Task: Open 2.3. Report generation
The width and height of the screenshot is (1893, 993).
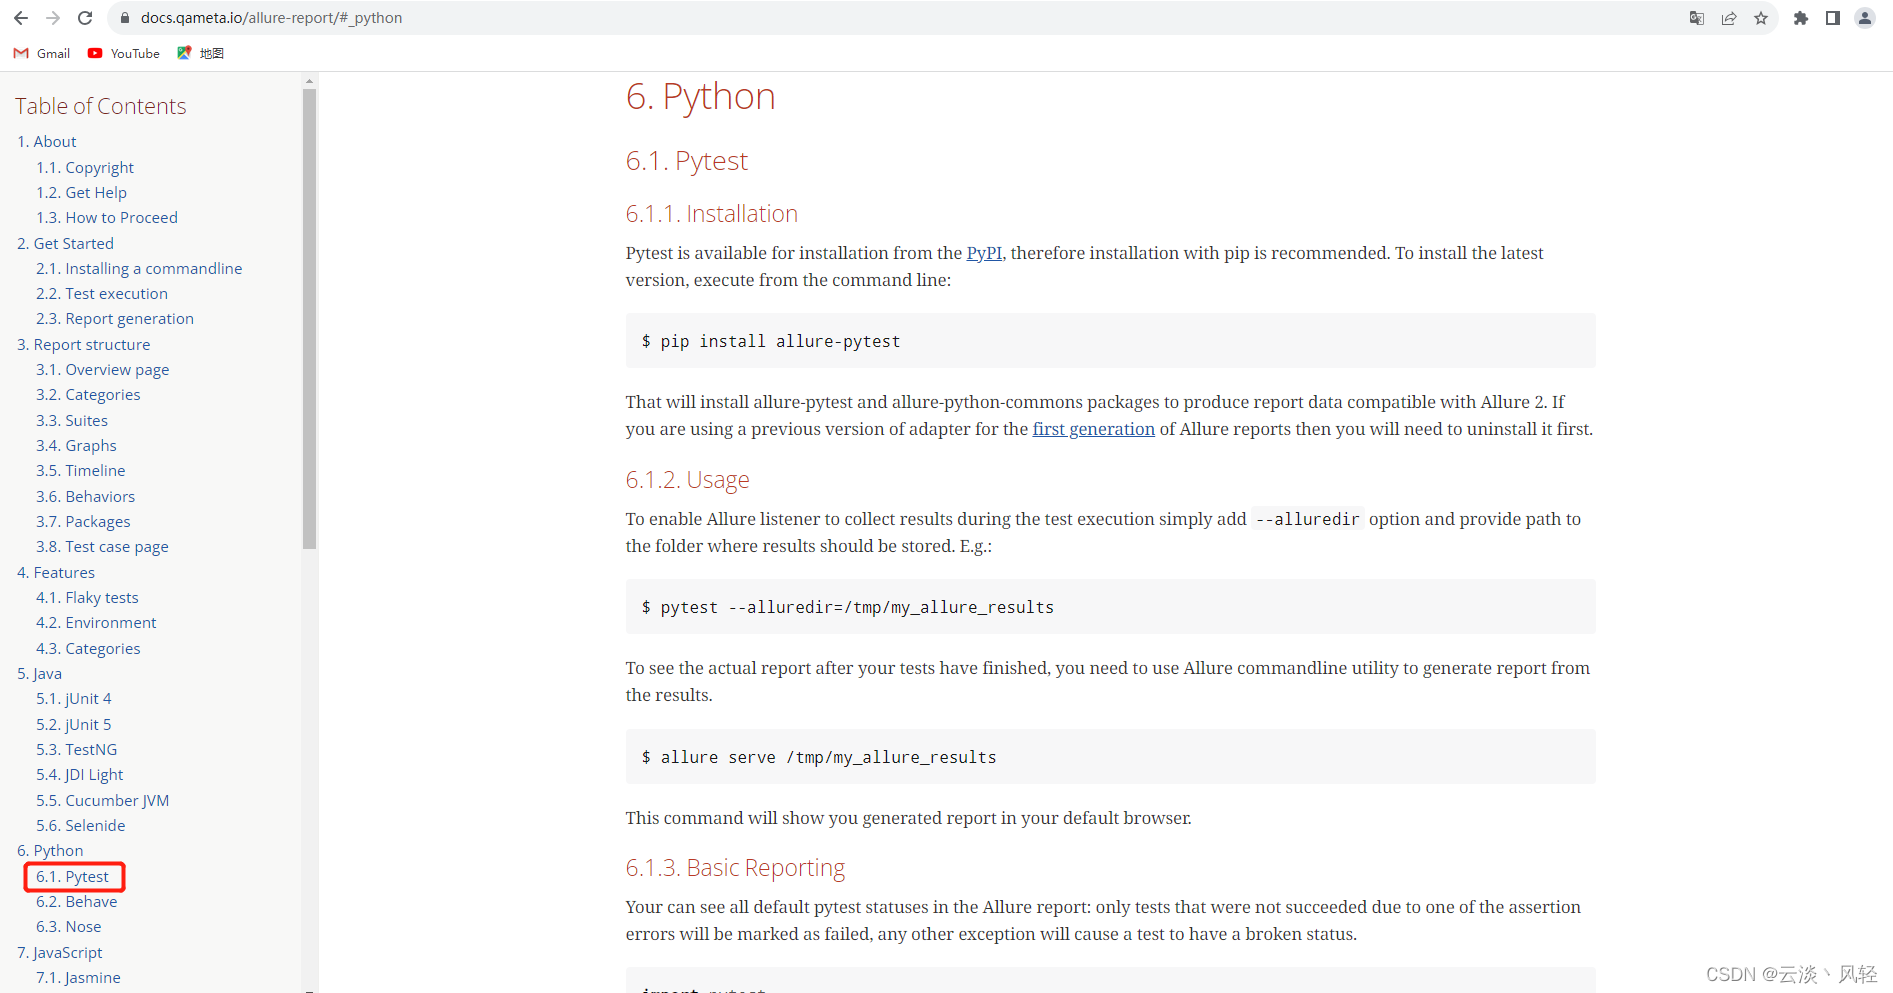Action: click(115, 319)
